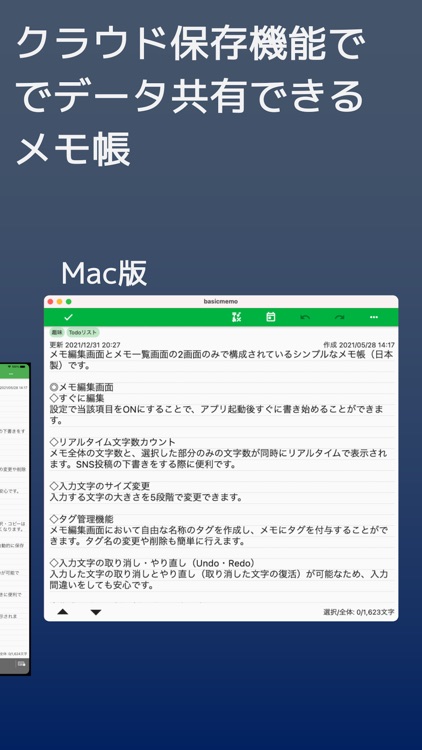Click the calendar date insert icon

tap(271, 317)
